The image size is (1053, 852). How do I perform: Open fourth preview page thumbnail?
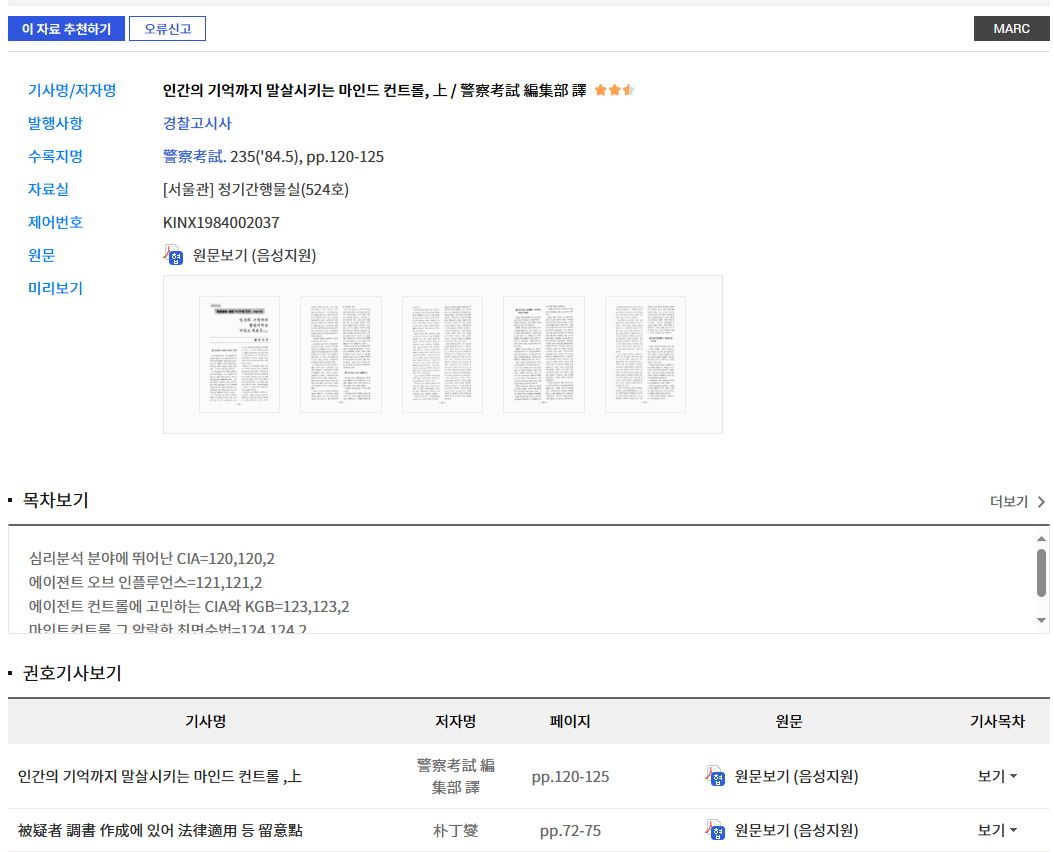click(x=543, y=354)
